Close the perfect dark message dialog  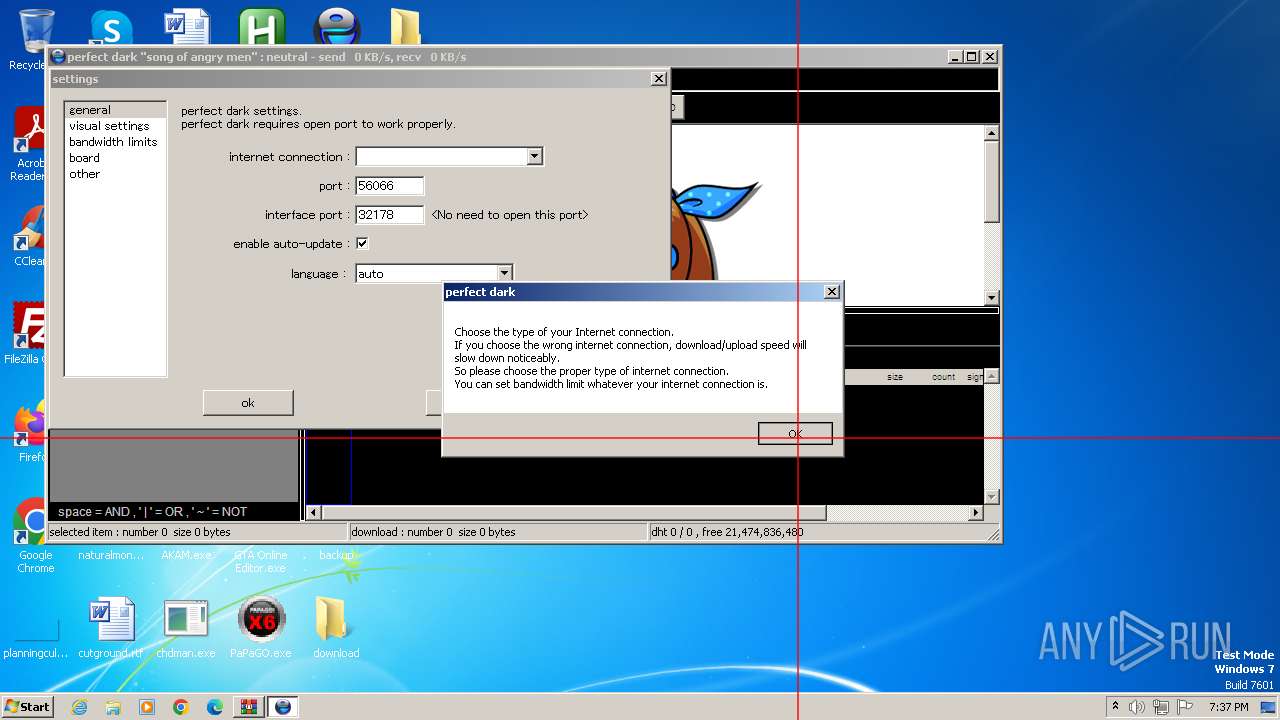(x=831, y=291)
